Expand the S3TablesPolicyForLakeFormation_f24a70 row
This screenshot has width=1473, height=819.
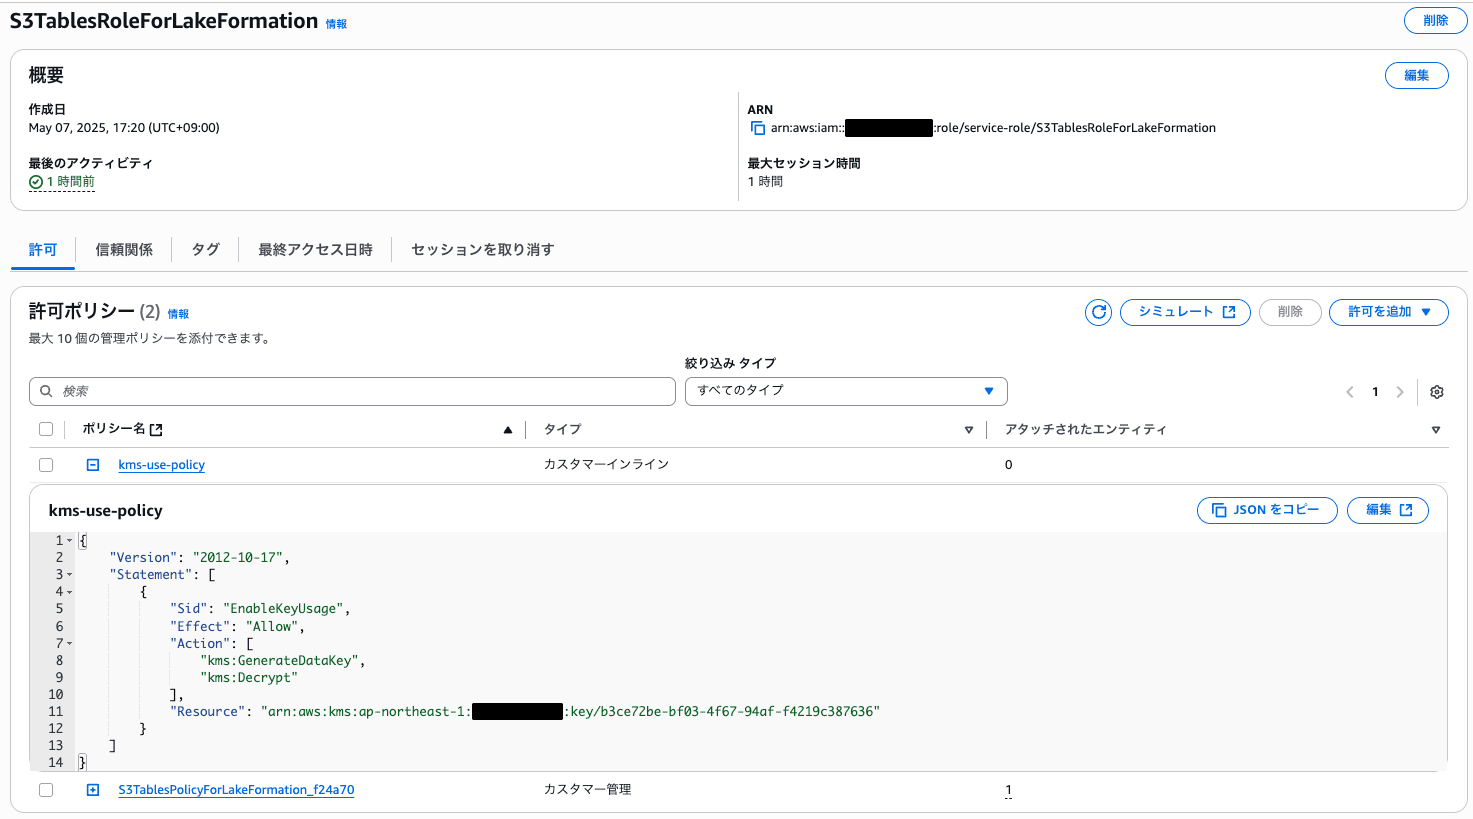(x=93, y=790)
